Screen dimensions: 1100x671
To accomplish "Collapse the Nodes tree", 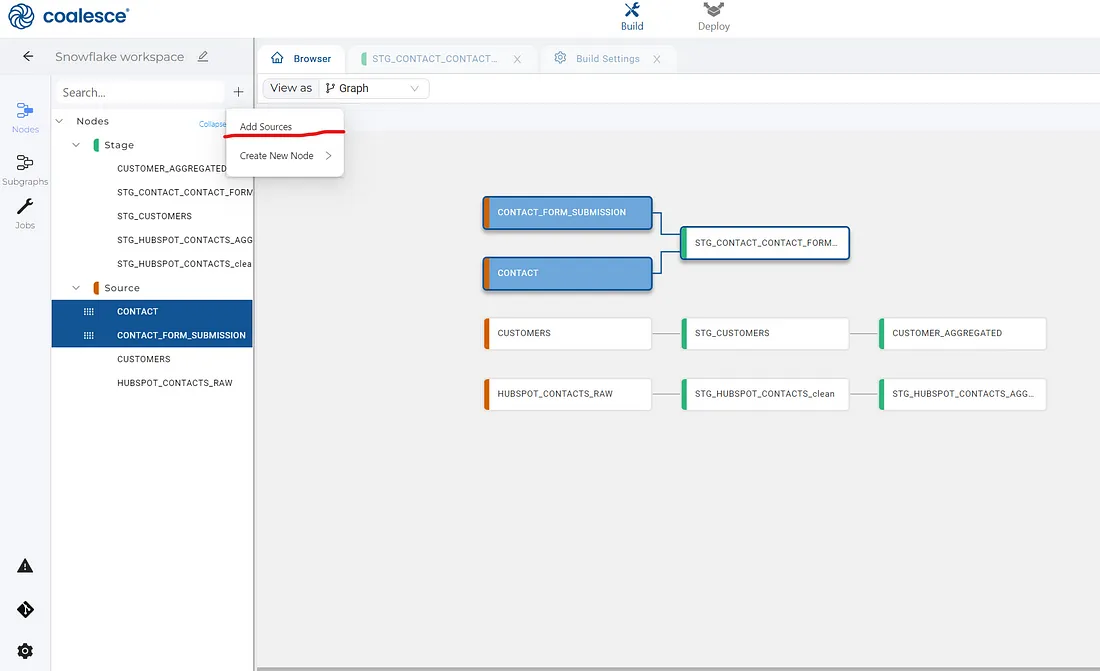I will coord(59,120).
